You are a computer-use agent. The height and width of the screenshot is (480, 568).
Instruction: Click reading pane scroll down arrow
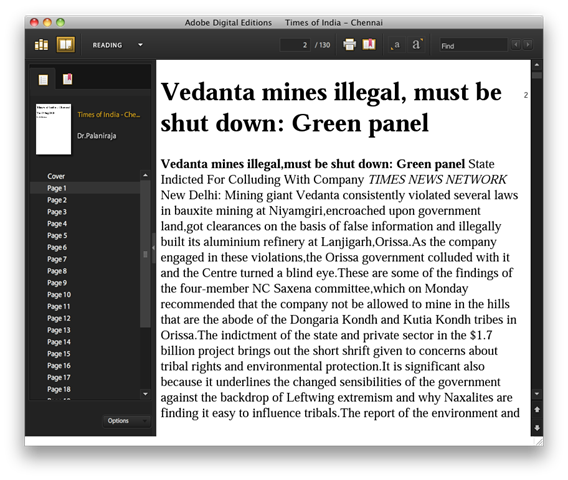(537, 394)
